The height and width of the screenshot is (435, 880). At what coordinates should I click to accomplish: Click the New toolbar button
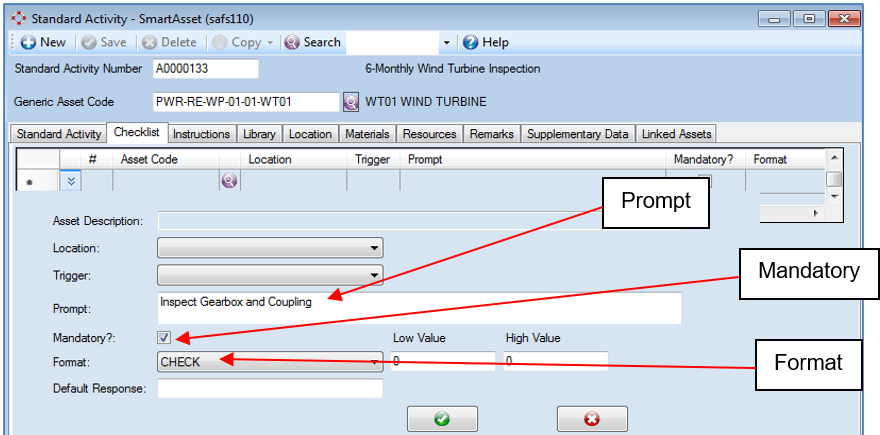43,42
